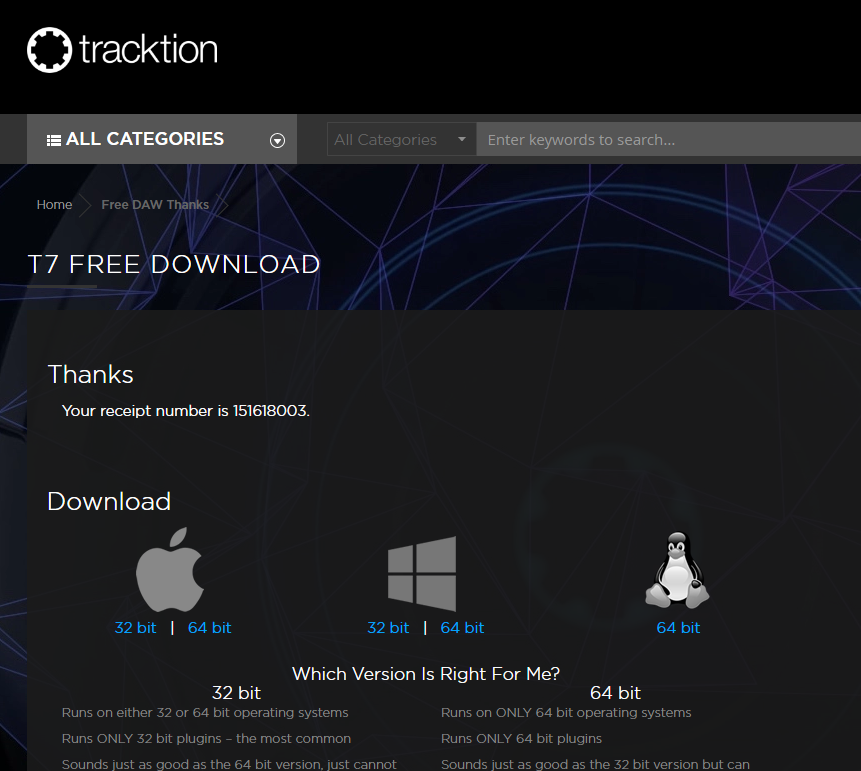Click 'Runs ONLY 64 bit plugins' line
This screenshot has width=861, height=771.
pos(522,739)
